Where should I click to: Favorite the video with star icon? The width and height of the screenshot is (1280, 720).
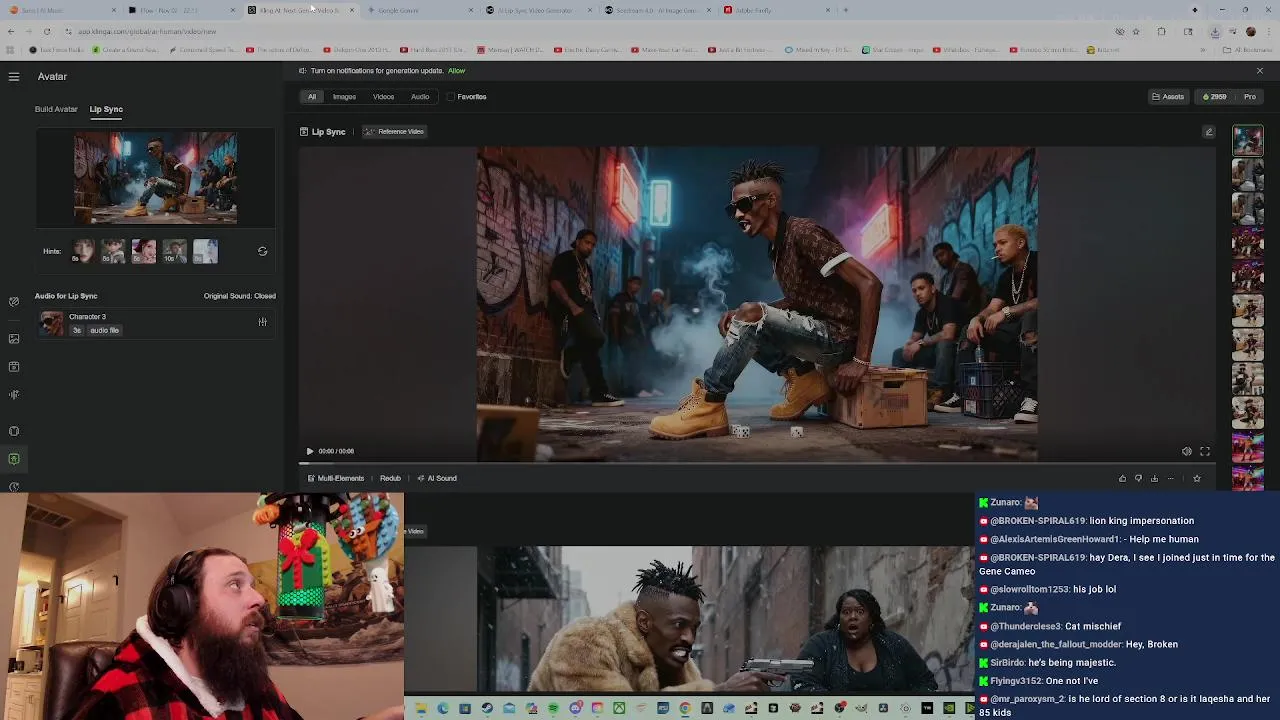click(x=1197, y=479)
